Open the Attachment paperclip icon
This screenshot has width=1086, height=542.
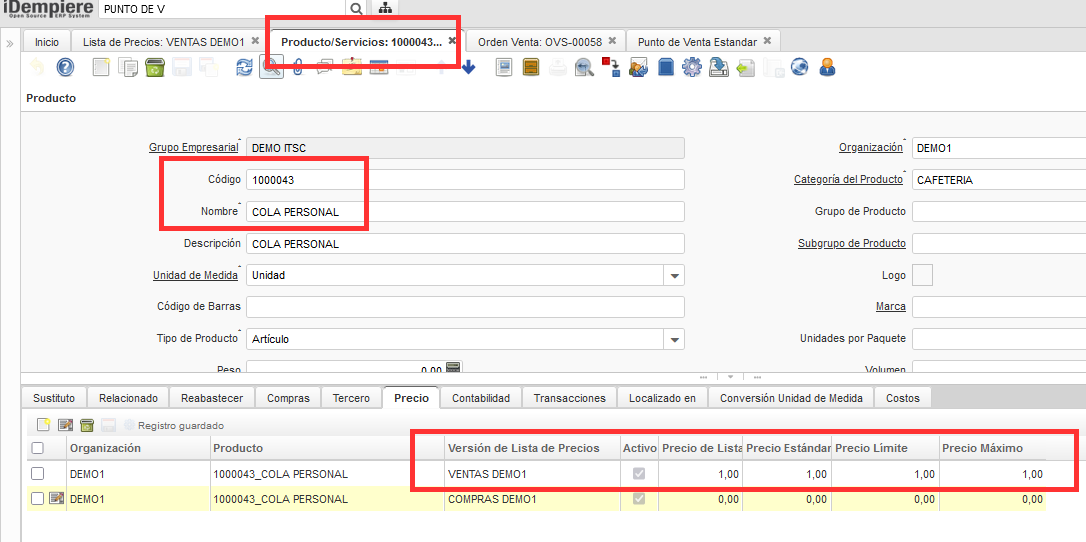click(297, 68)
